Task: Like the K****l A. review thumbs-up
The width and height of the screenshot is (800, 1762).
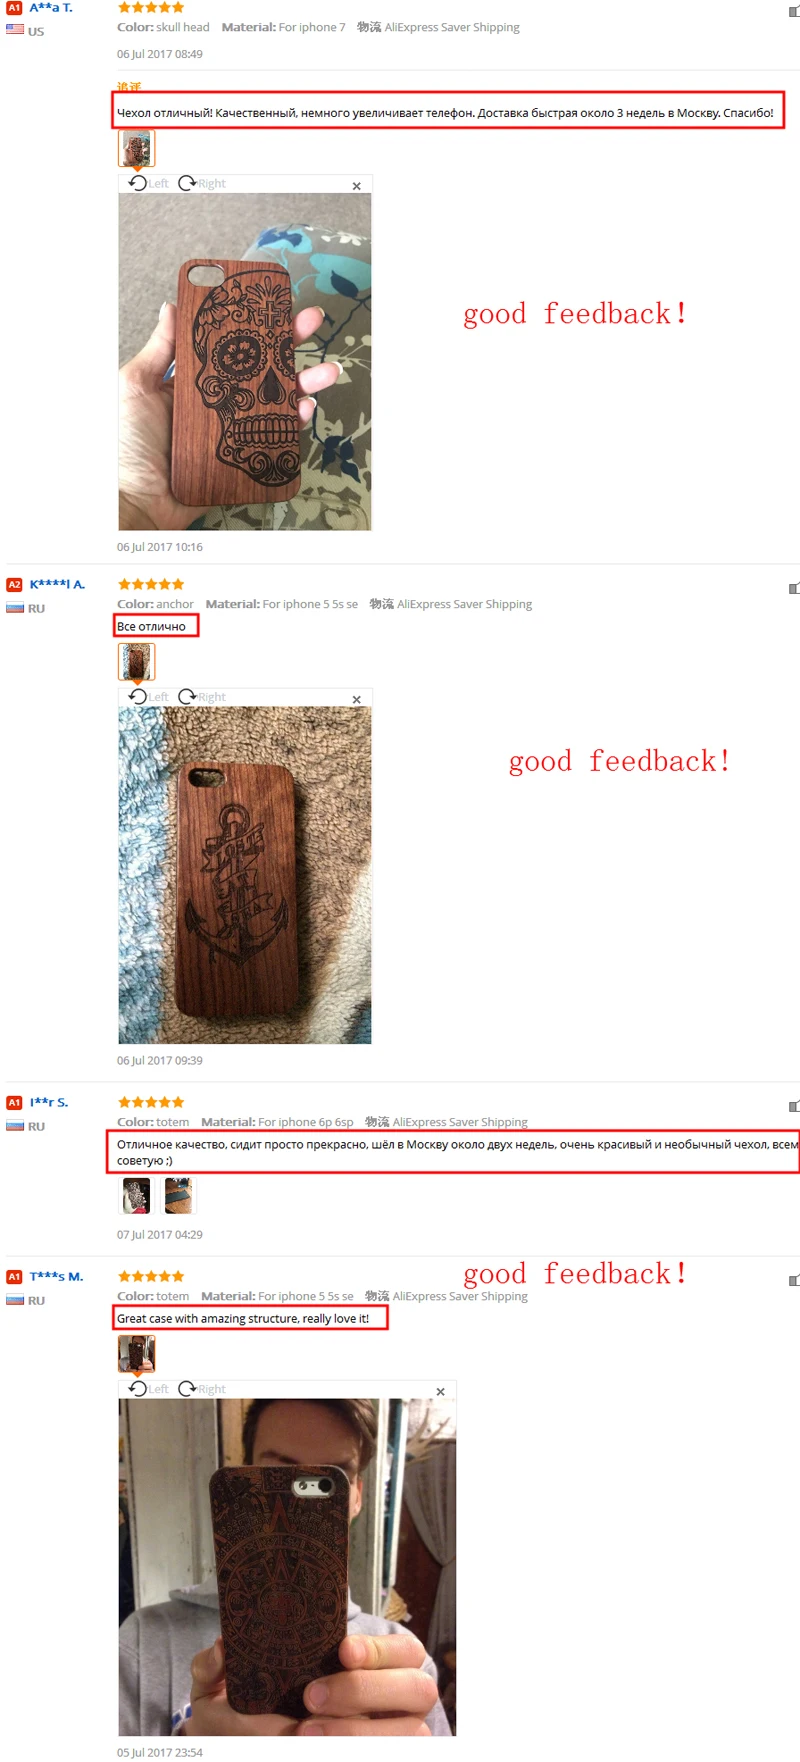Action: 794,588
